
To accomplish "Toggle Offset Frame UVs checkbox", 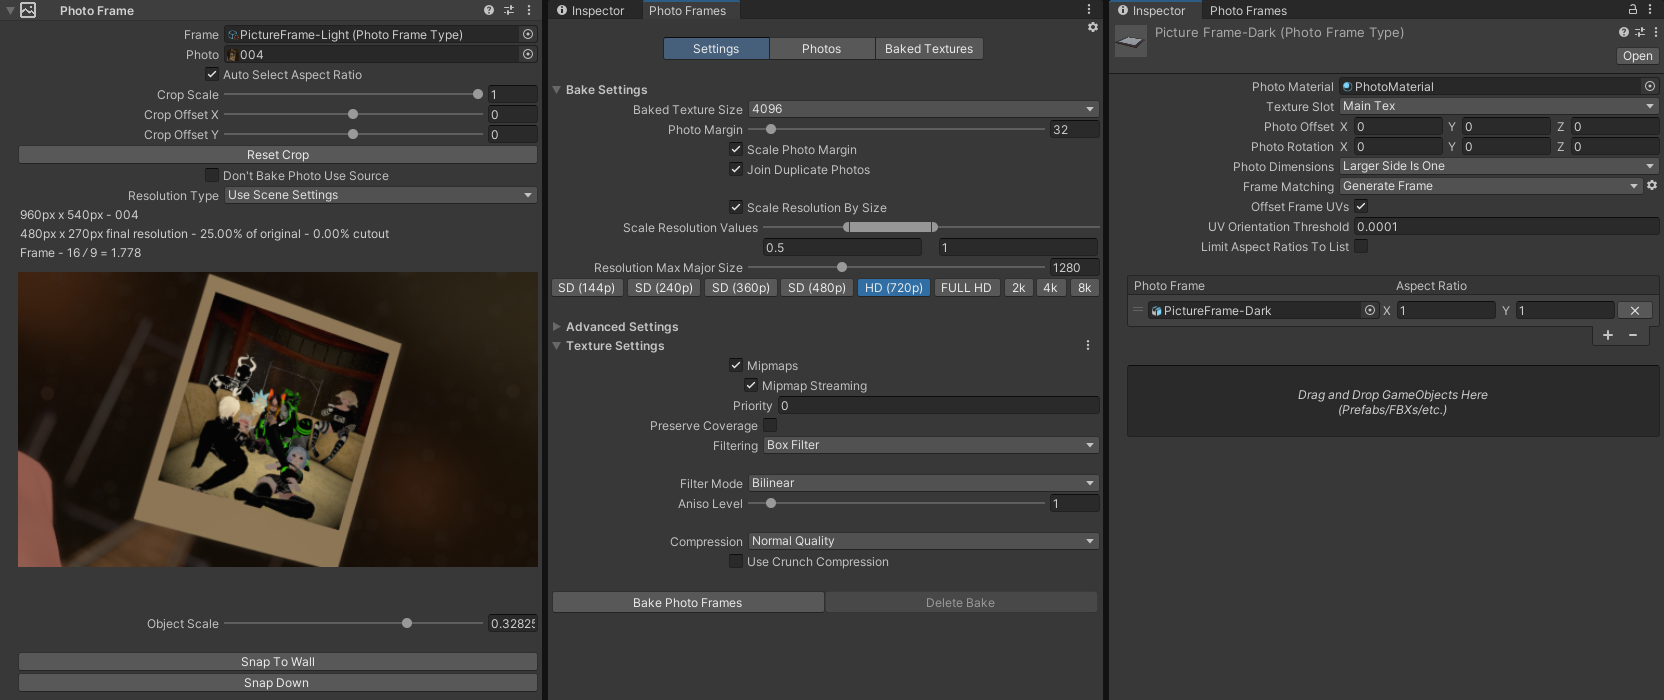I will [1361, 206].
